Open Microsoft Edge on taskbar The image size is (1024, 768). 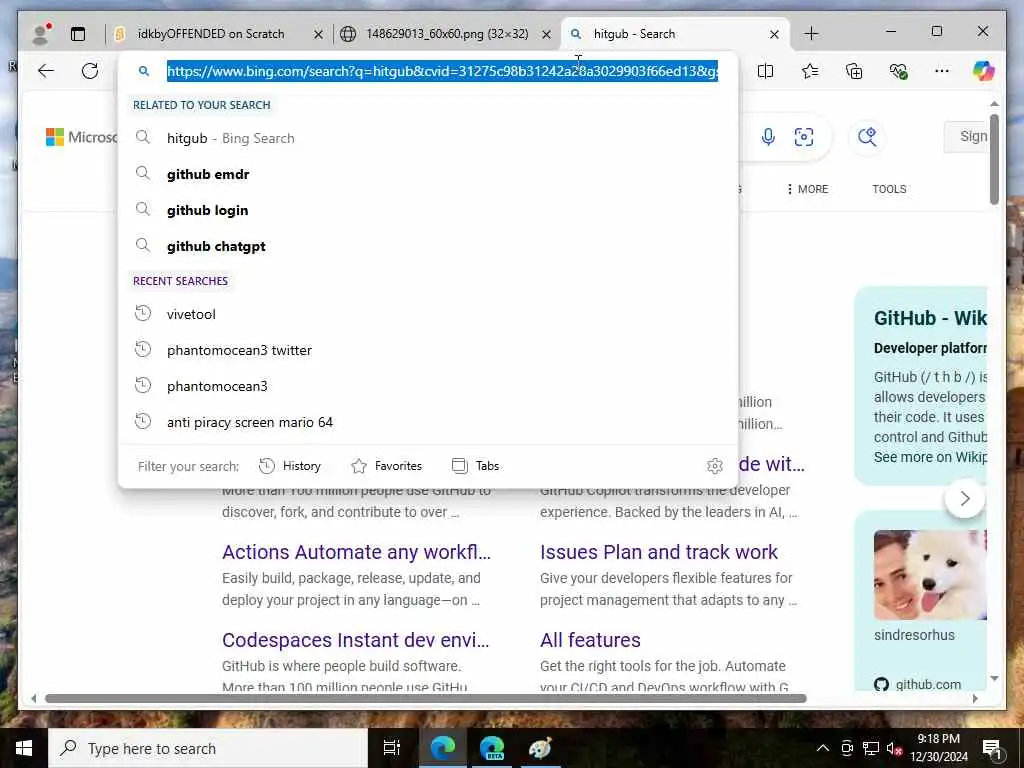442,748
